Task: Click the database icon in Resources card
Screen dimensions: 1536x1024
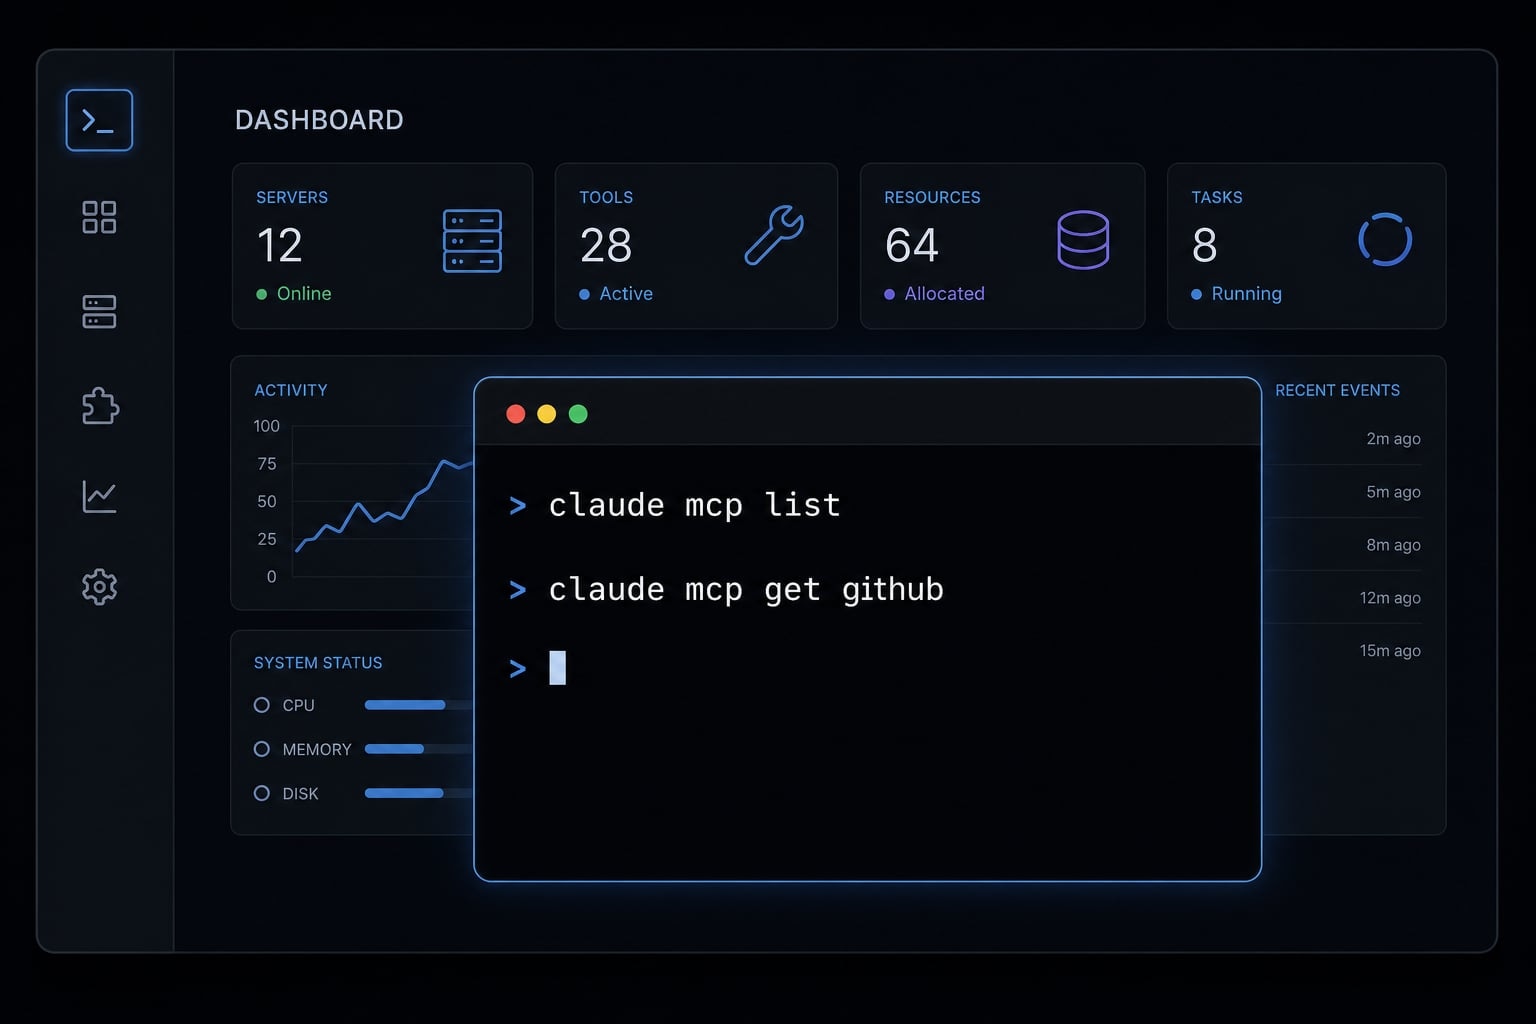Action: (1083, 240)
